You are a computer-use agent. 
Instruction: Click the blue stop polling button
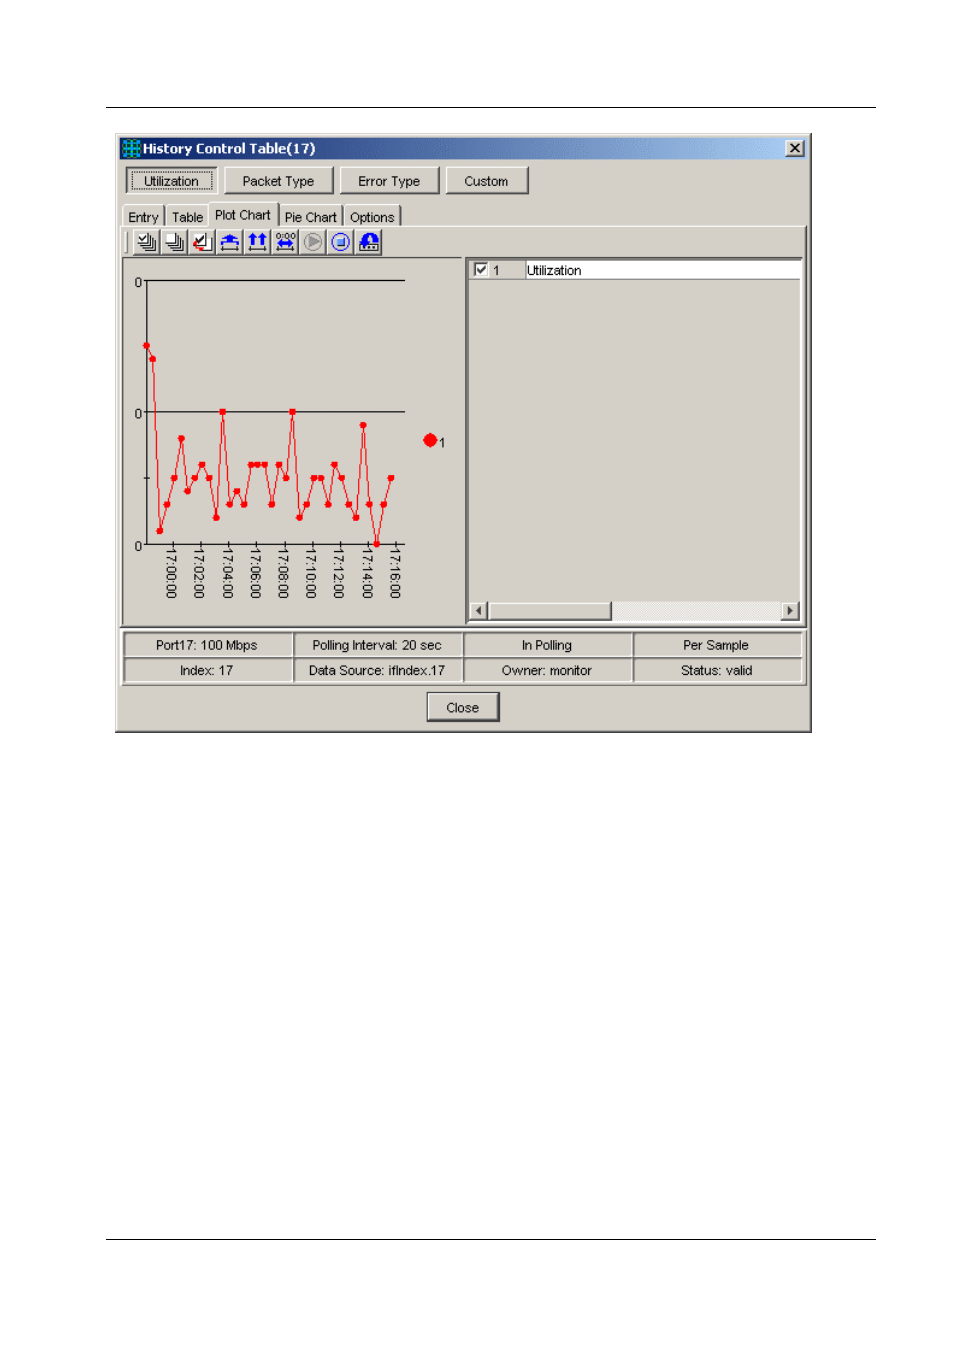pos(341,242)
